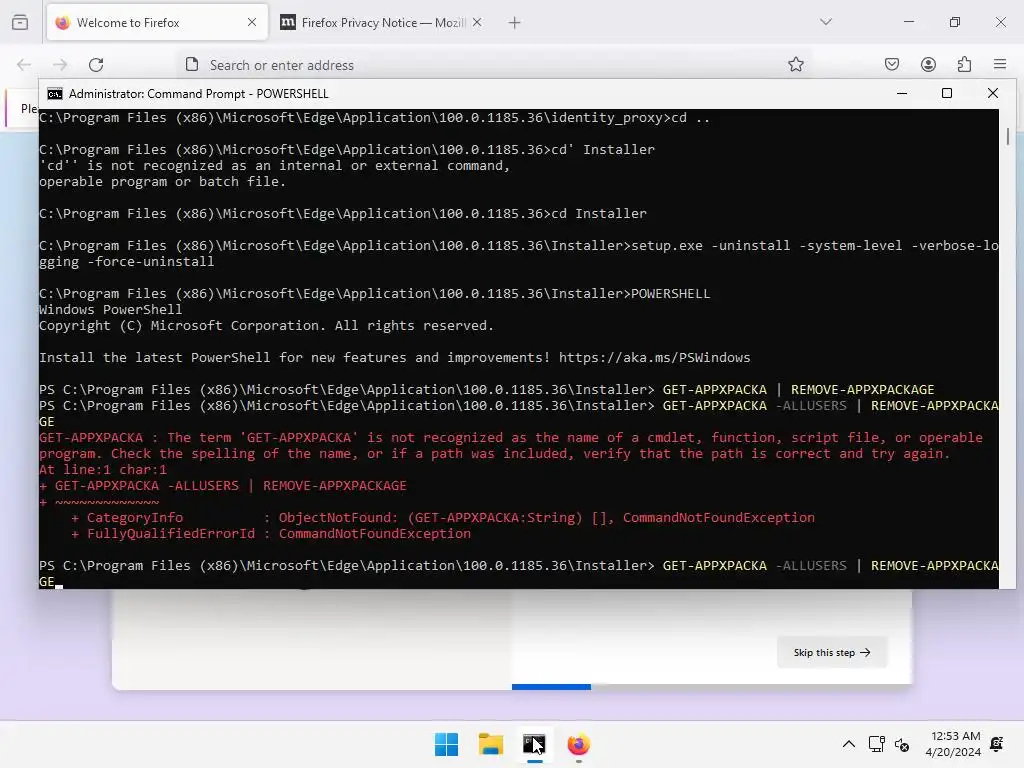
Task: Open the Firefox account icon
Action: click(x=928, y=65)
